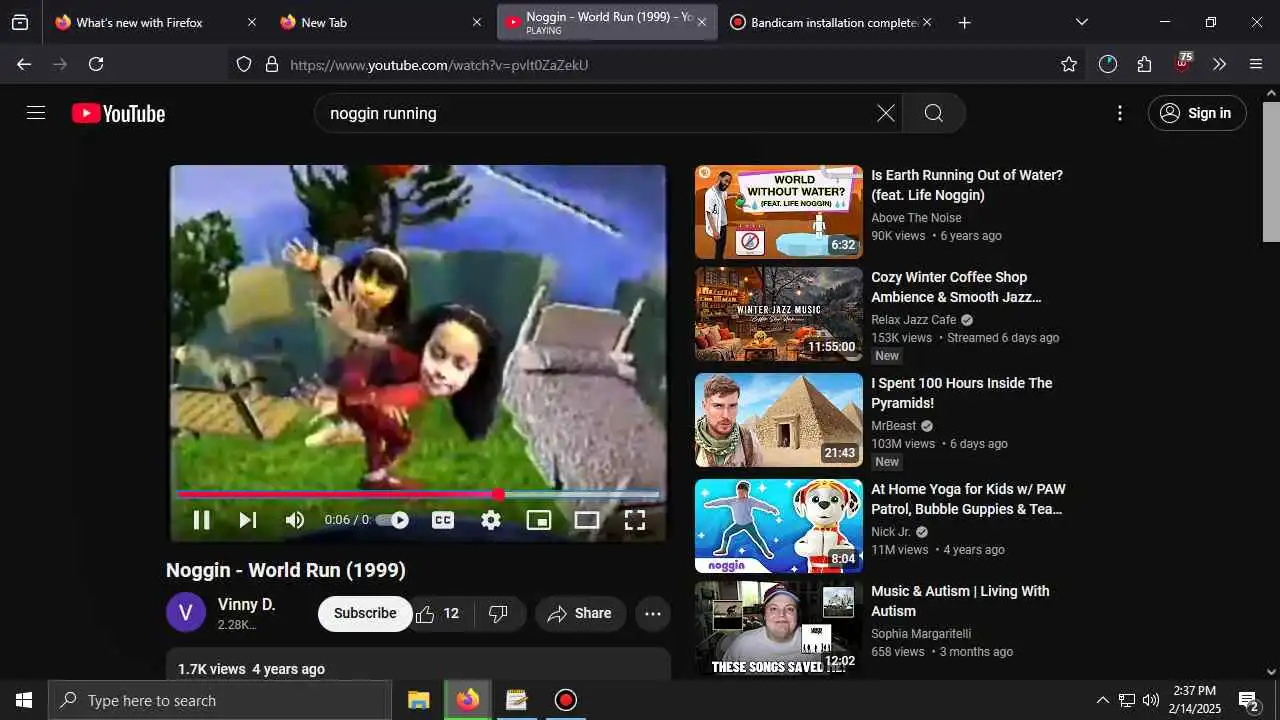Open File Explorer from the taskbar

tap(419, 700)
